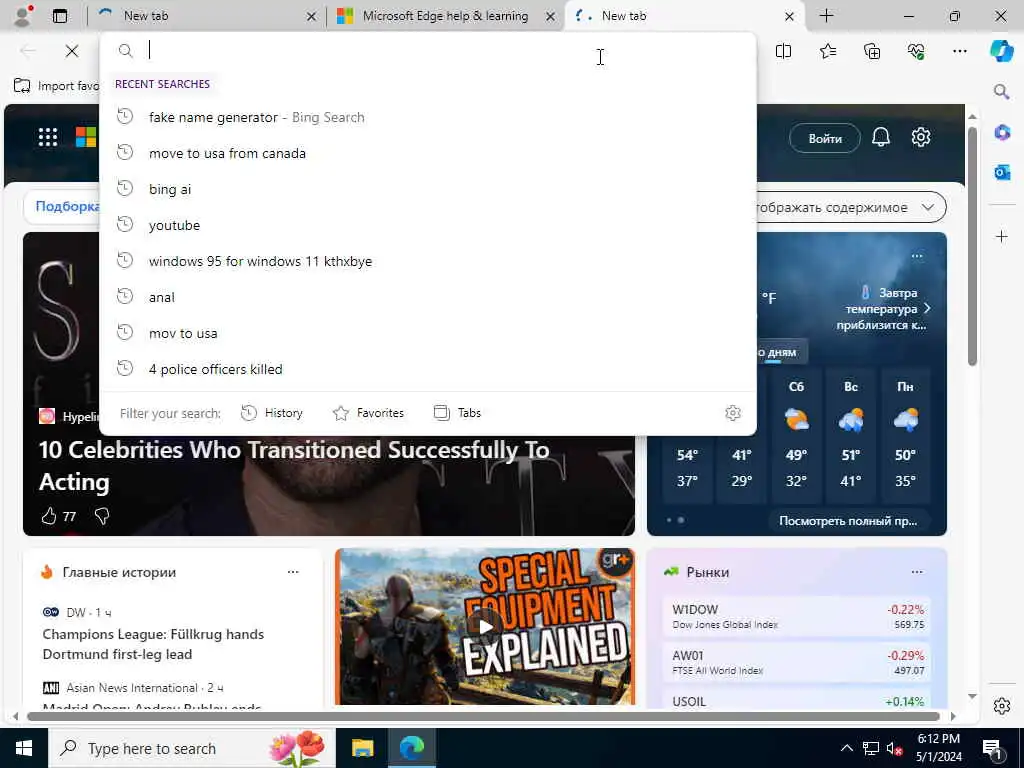Screen dimensions: 1024x768
Task: Click the vertical page scrollbar thumb
Action: pos(972,246)
